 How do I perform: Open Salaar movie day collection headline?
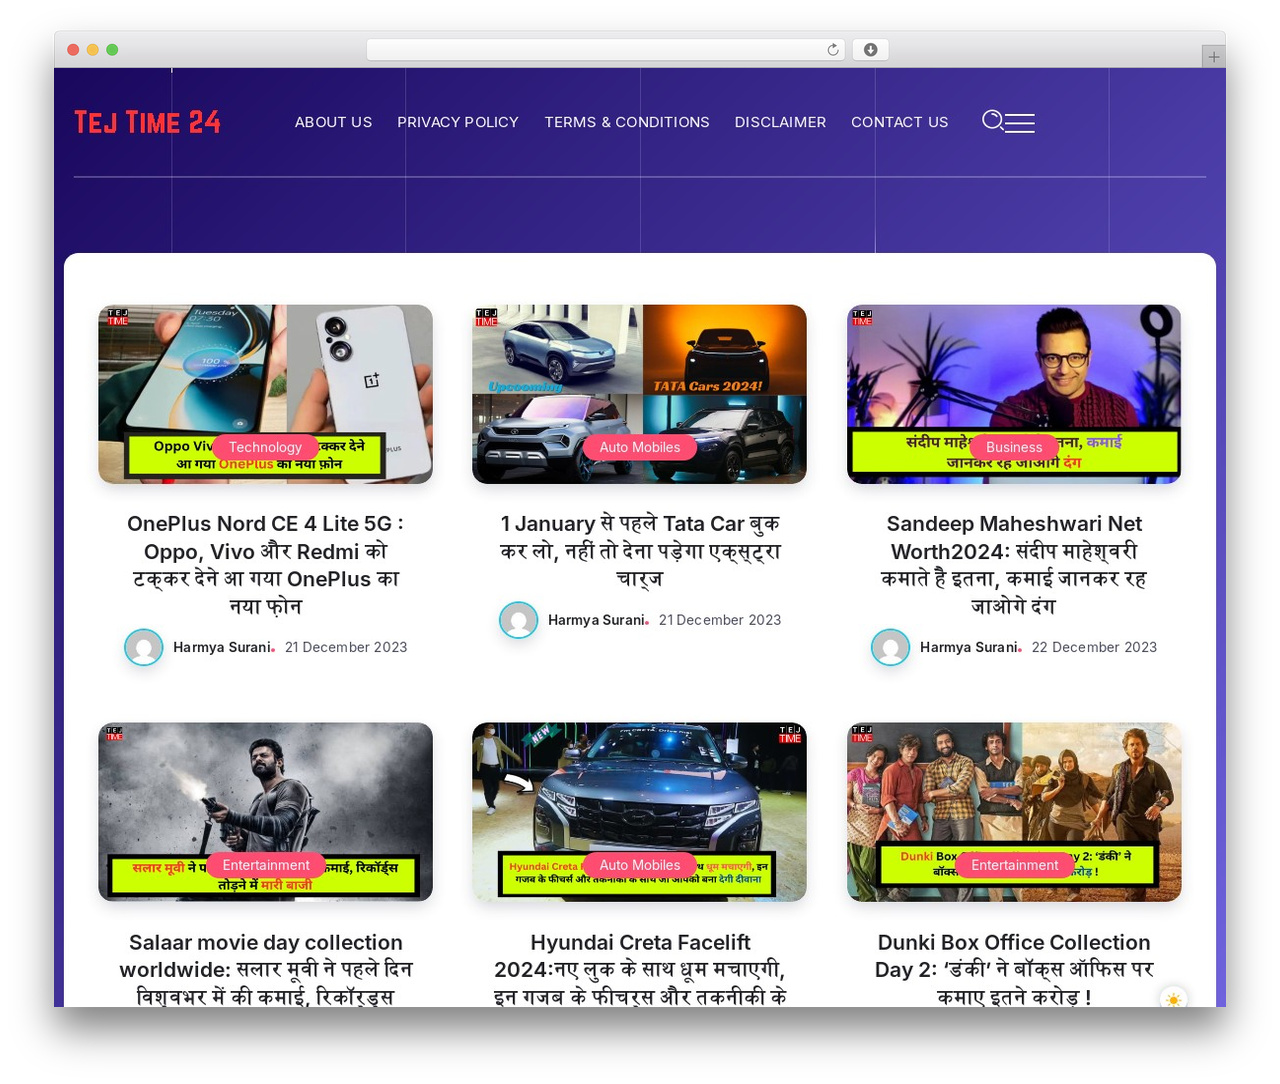(x=265, y=969)
